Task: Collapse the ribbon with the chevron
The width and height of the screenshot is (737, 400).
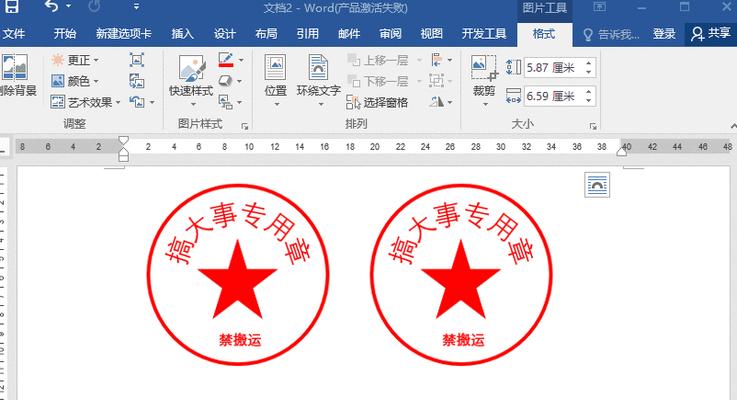Action: pyautogui.click(x=733, y=126)
